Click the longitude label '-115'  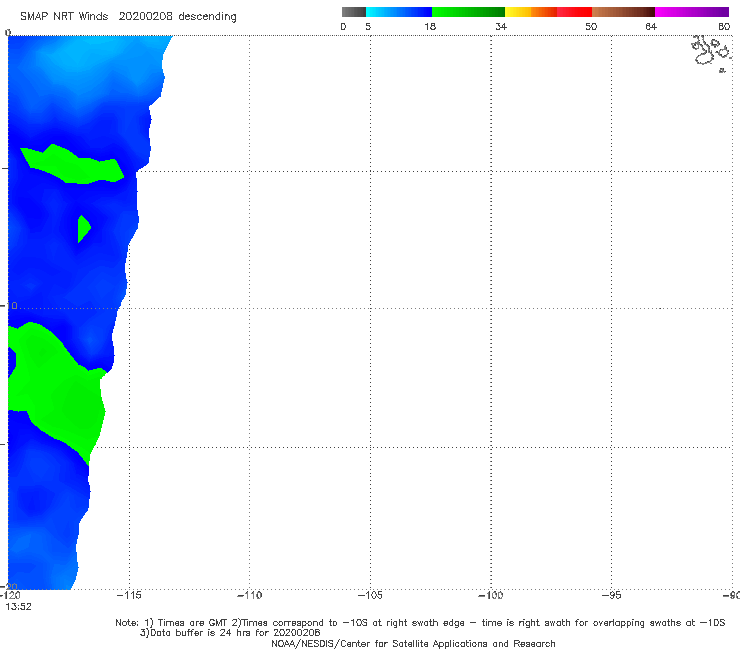pyautogui.click(x=128, y=595)
